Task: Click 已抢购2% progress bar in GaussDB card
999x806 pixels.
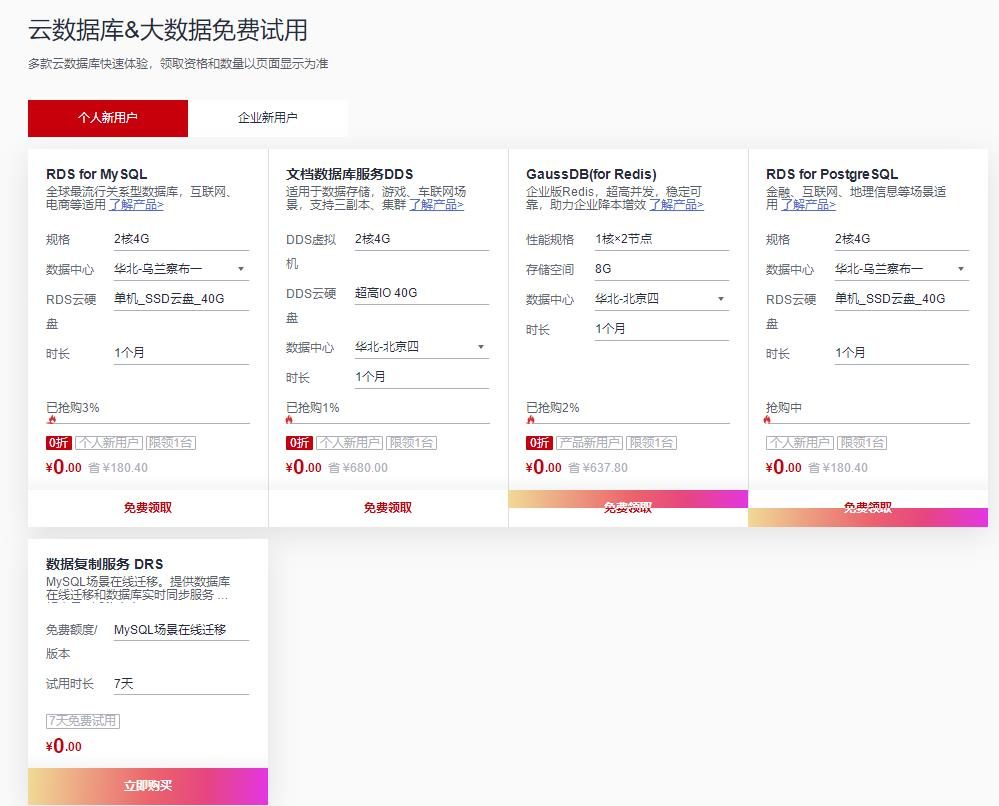Action: coord(628,423)
